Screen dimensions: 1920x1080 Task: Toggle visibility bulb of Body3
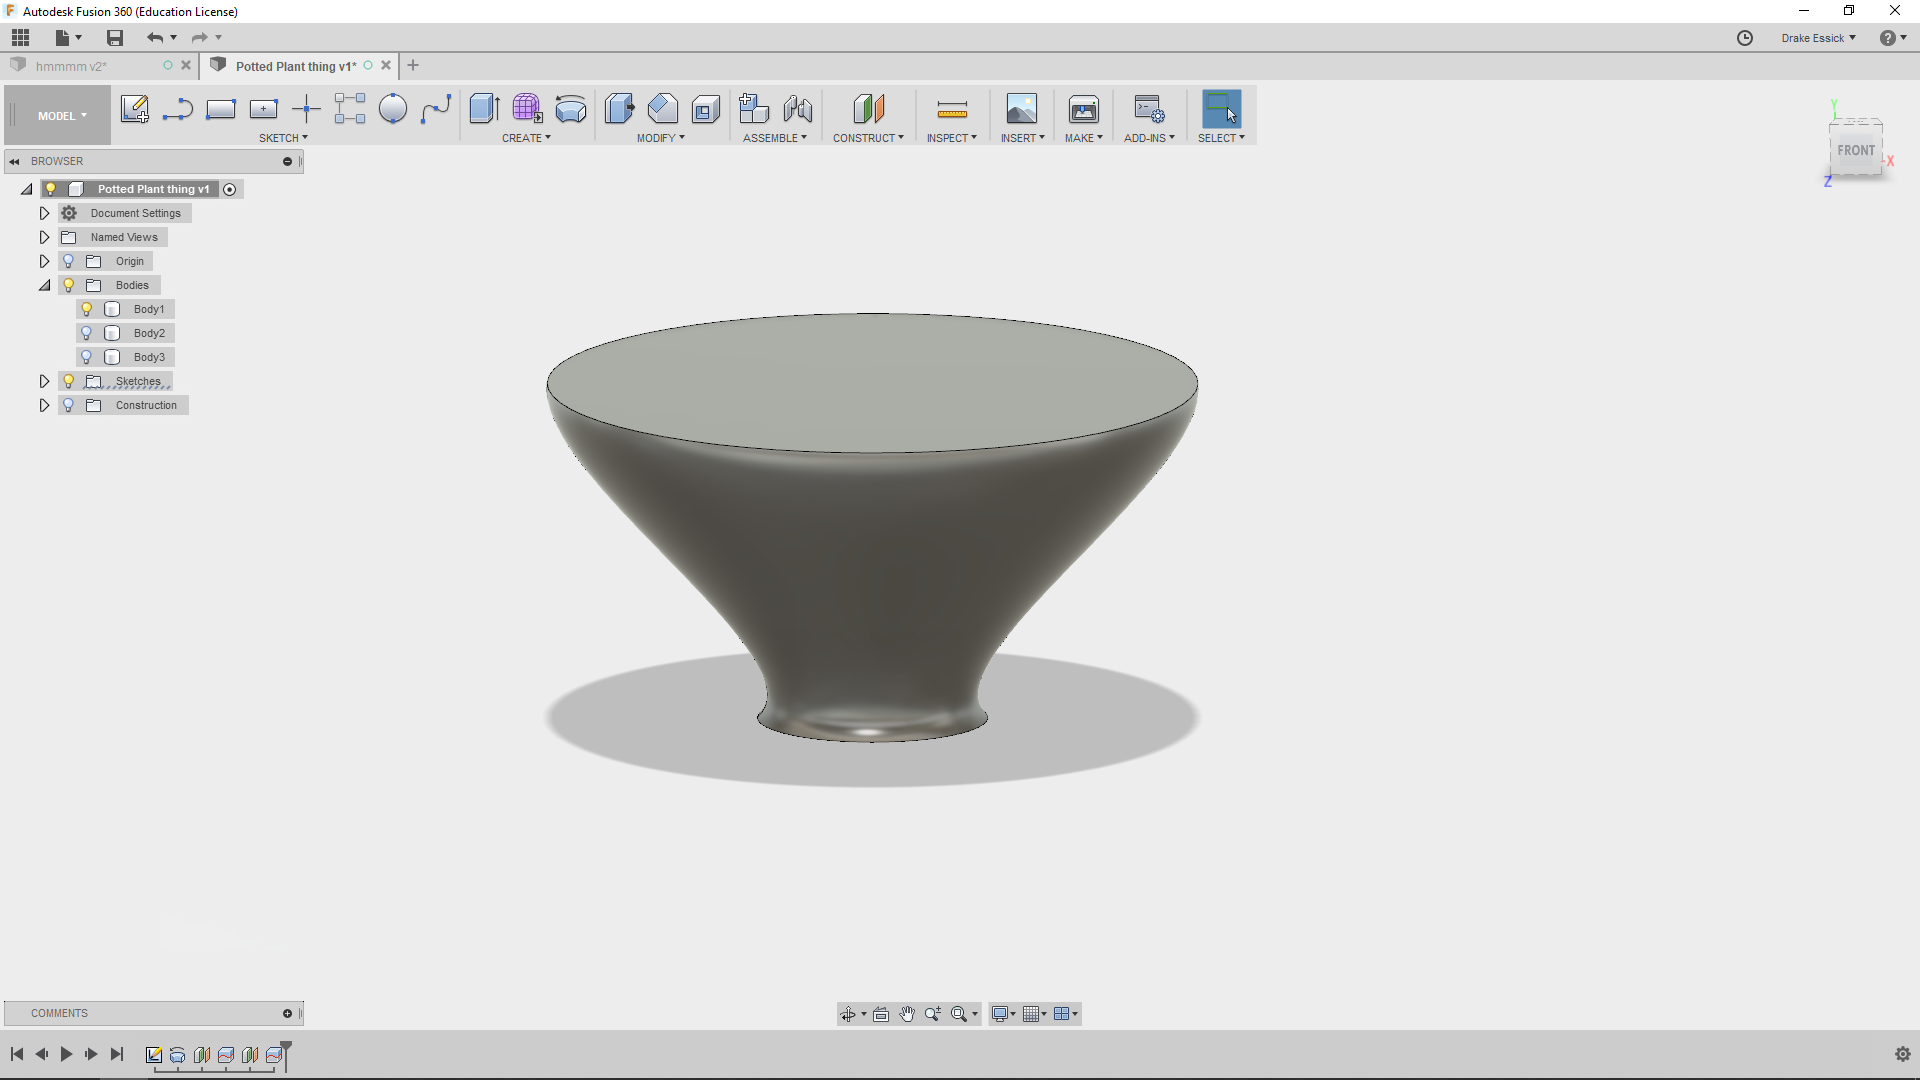[87, 357]
